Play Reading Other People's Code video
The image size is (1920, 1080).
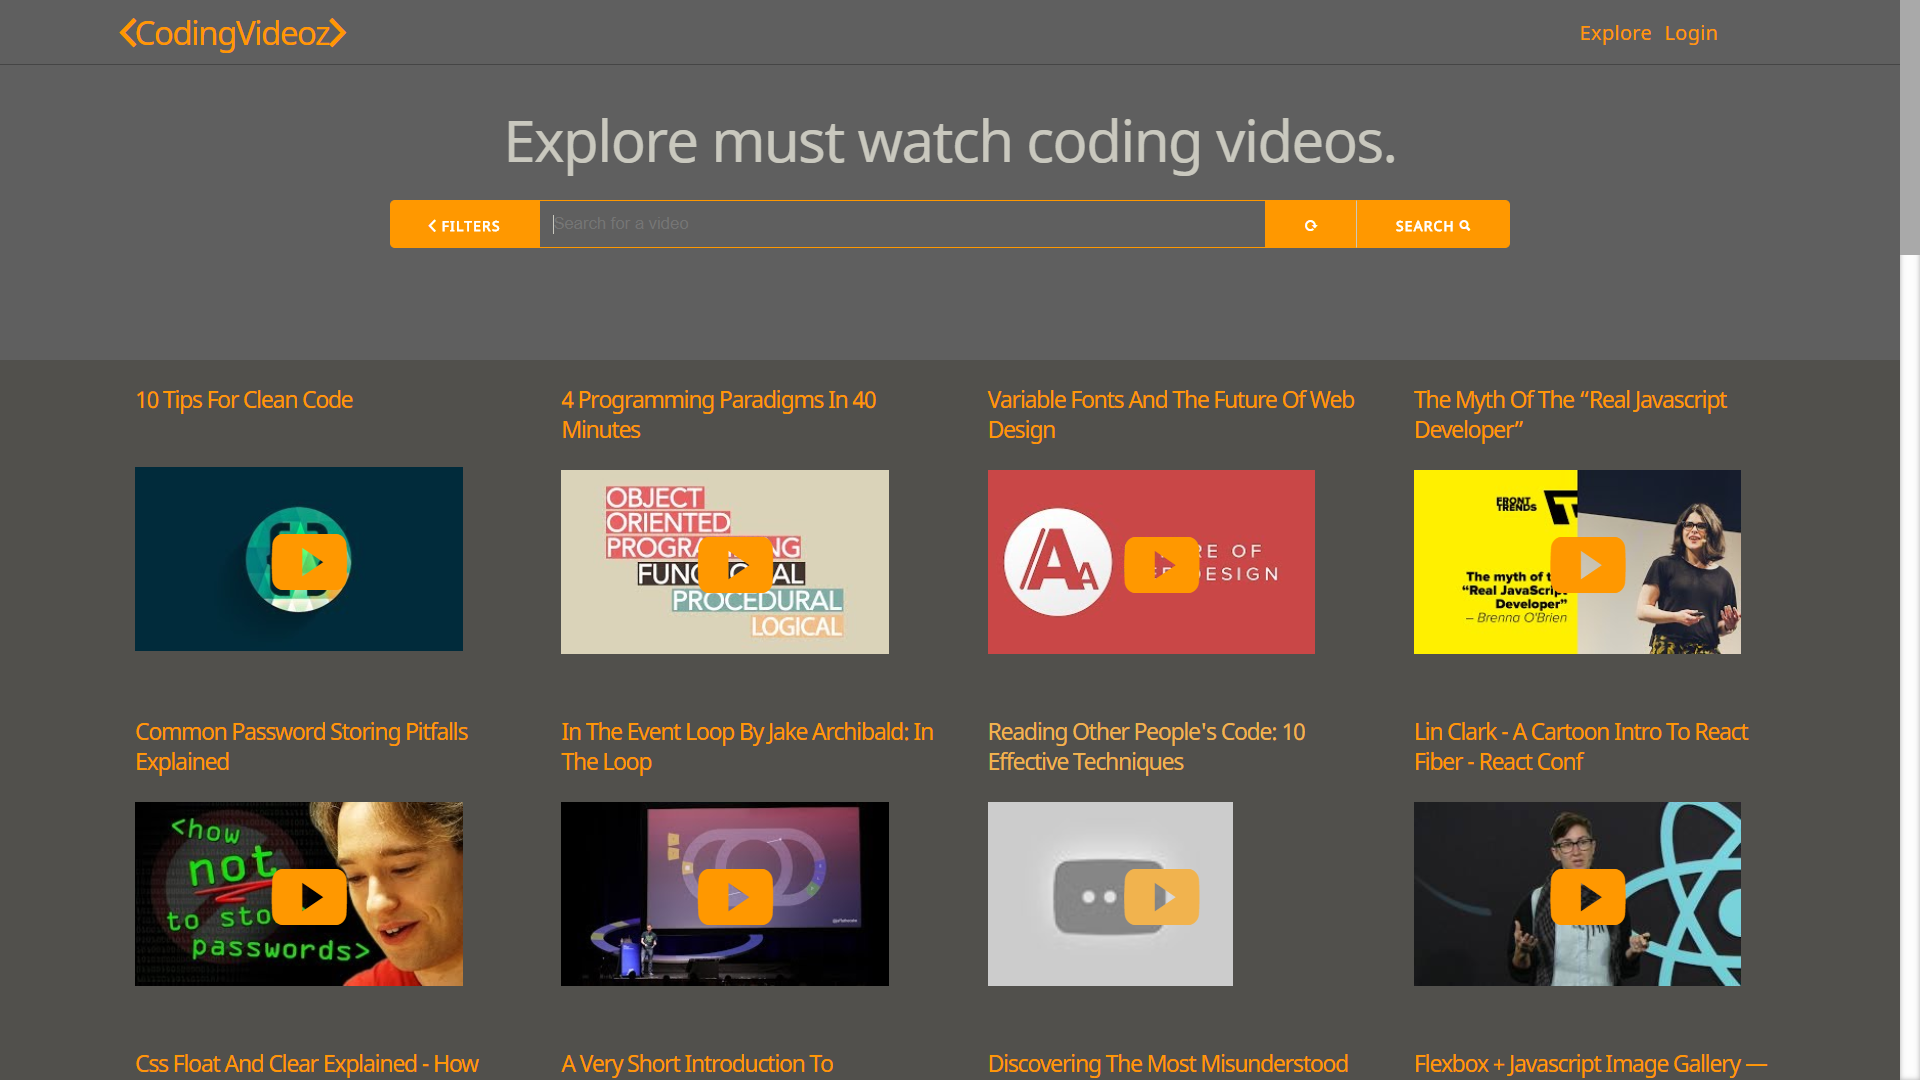1161,897
